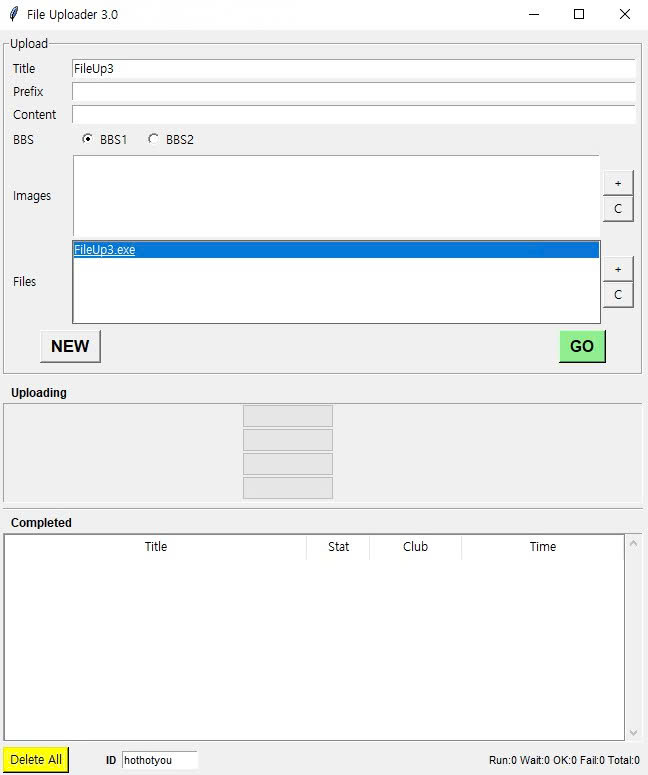Select FileUp3.exe in the Files list
The width and height of the screenshot is (648, 775).
[x=336, y=250]
